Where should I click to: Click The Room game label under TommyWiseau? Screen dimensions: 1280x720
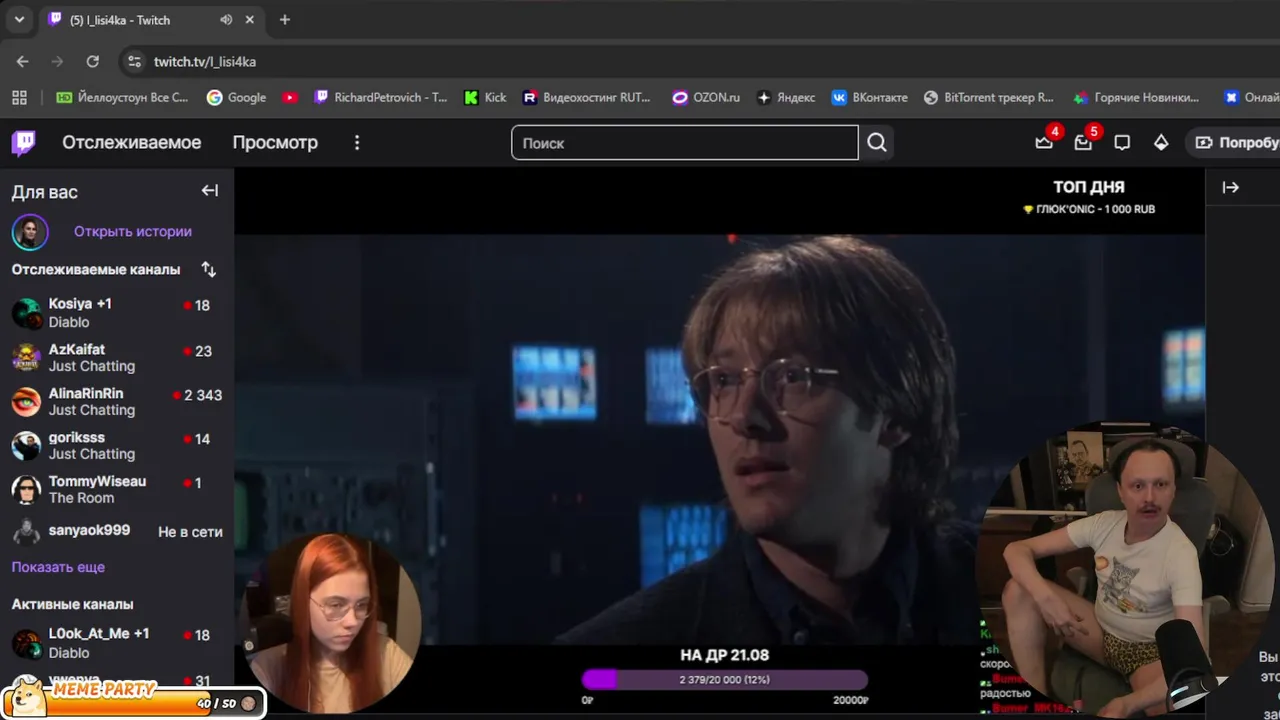pyautogui.click(x=81, y=498)
